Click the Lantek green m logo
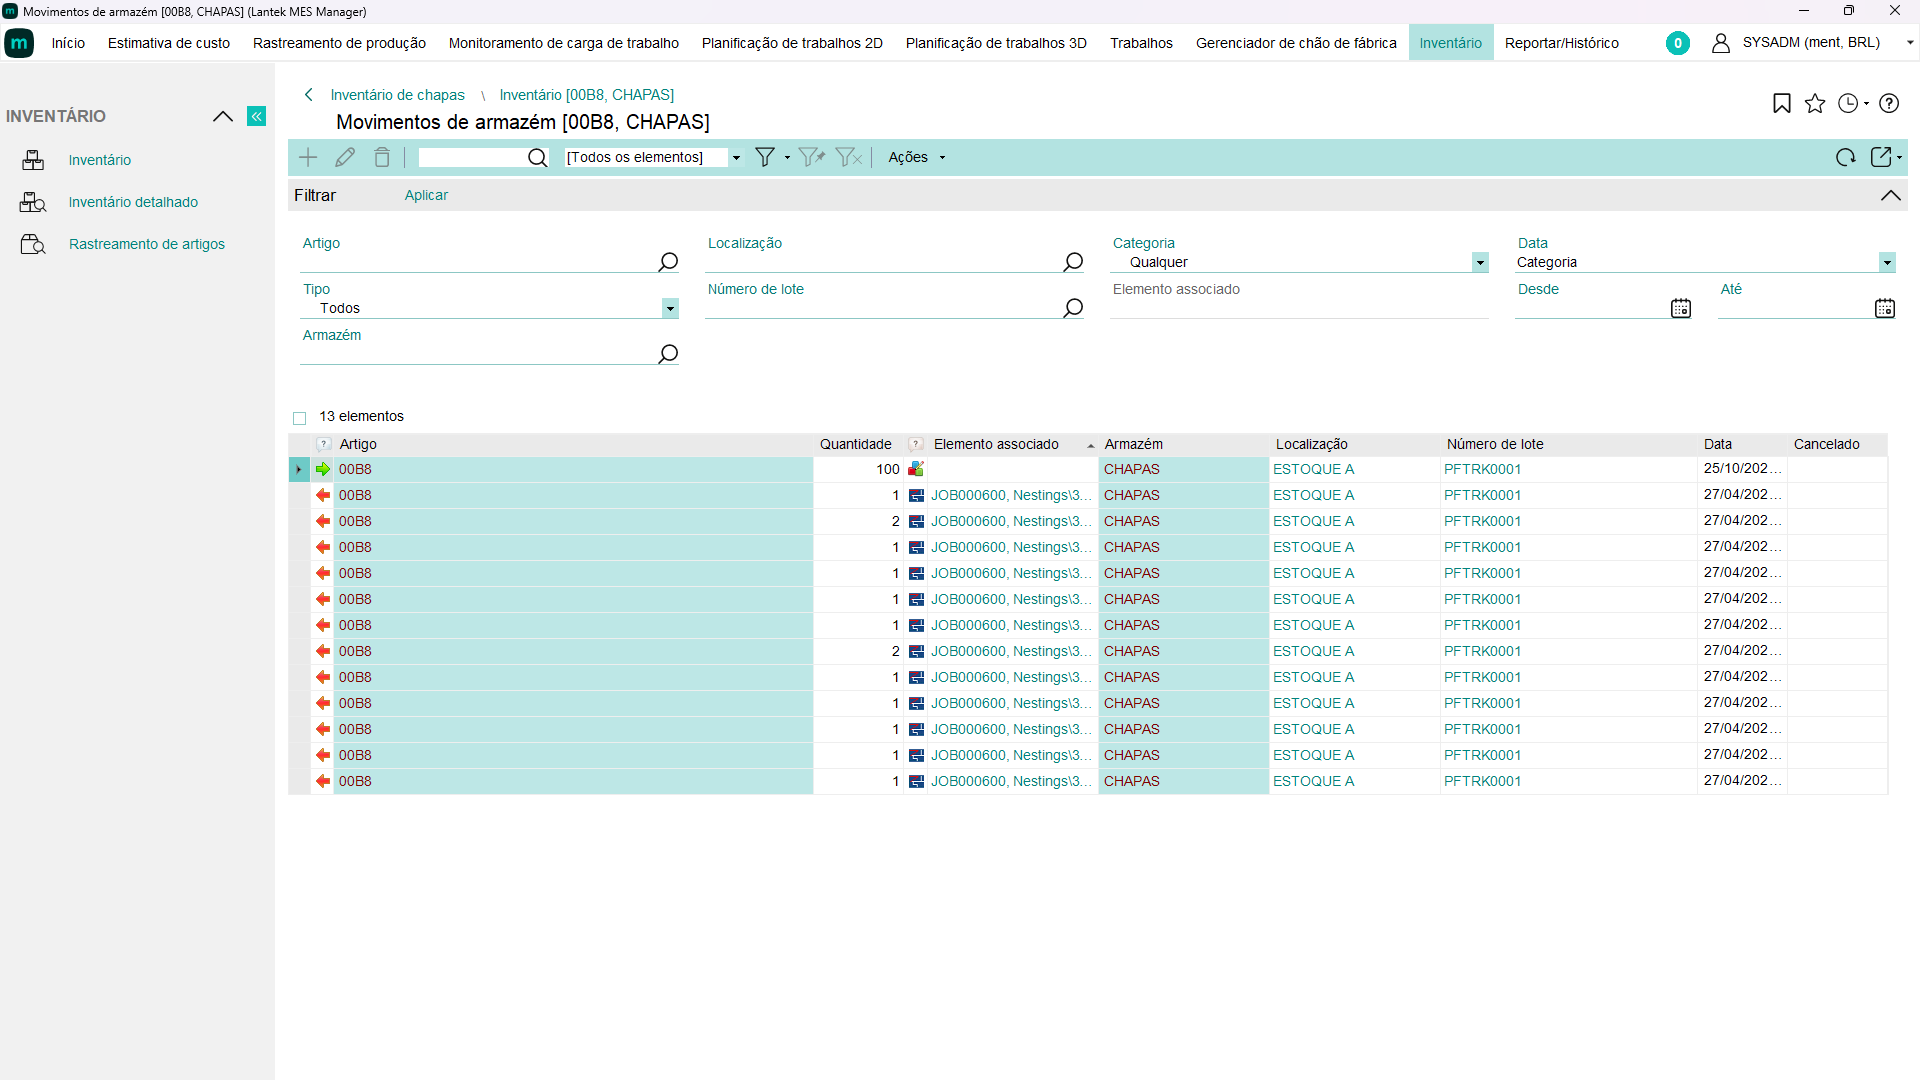The image size is (1920, 1080). click(19, 43)
